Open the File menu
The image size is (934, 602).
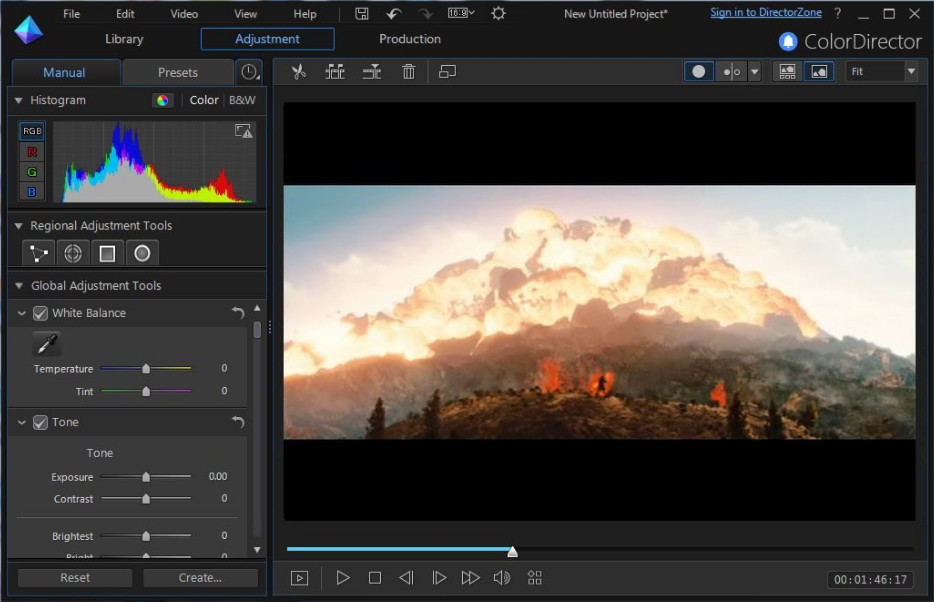click(x=71, y=14)
